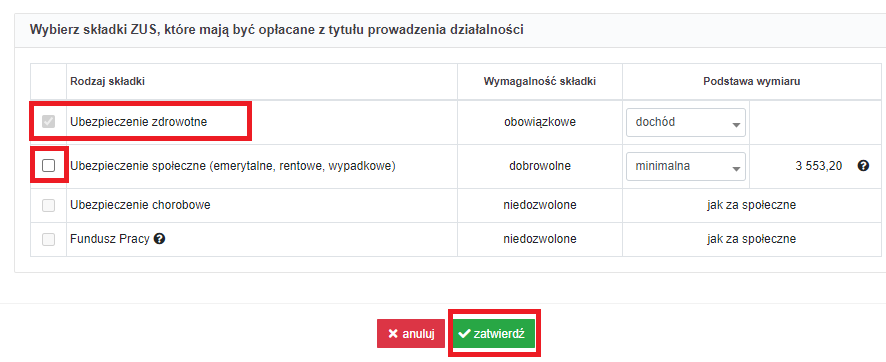The width and height of the screenshot is (886, 362).
Task: Confirm with the green zatwierdź button
Action: pos(493,334)
